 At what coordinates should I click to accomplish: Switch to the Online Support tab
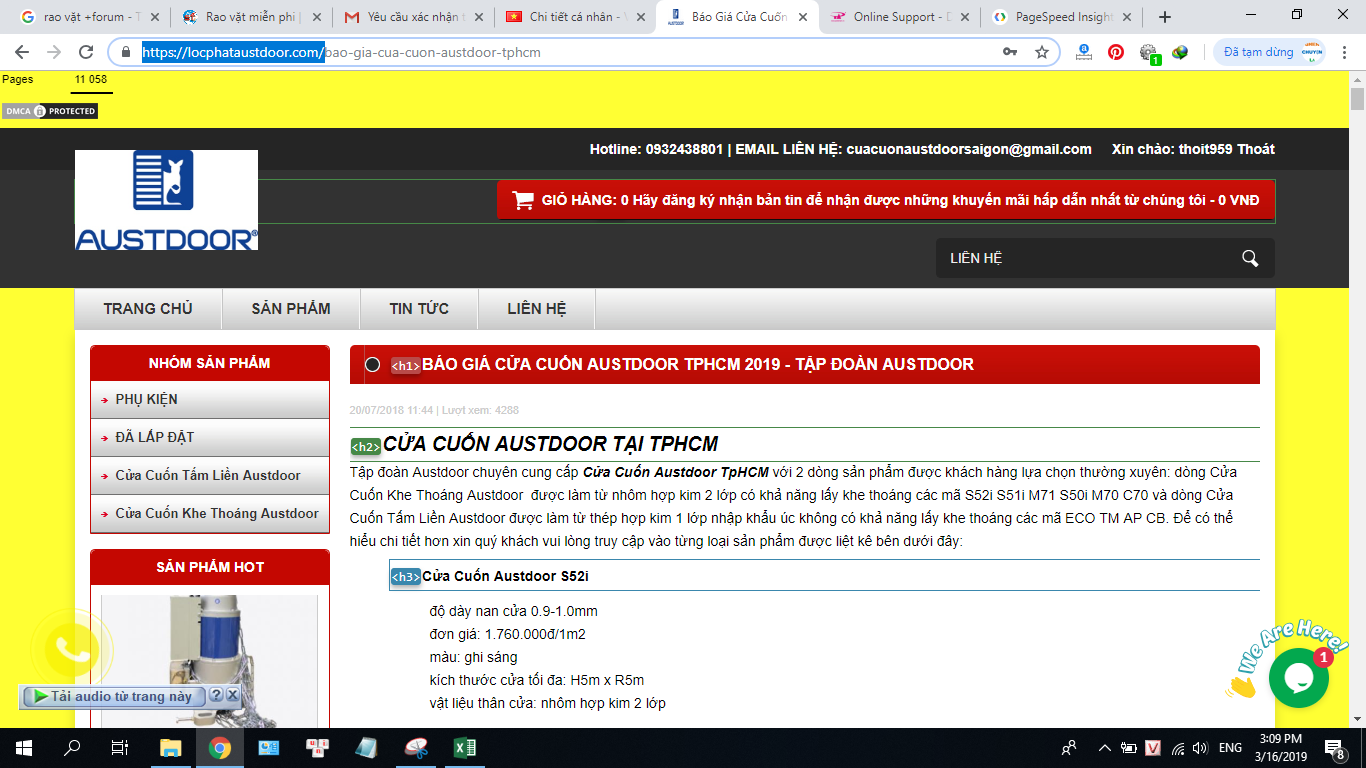[900, 17]
